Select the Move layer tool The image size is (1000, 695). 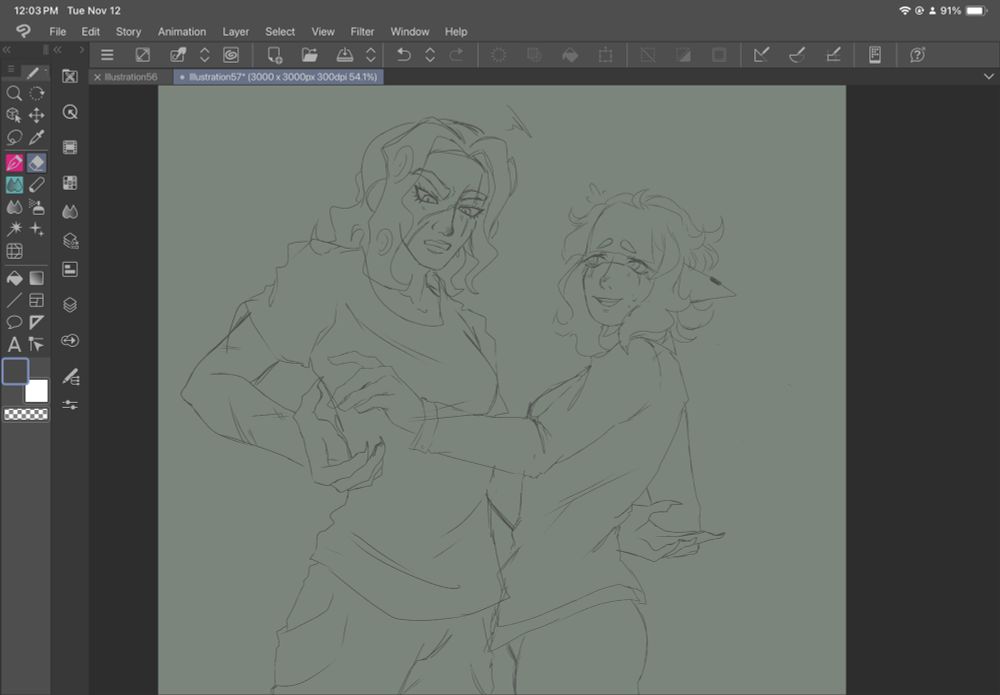pyautogui.click(x=37, y=115)
